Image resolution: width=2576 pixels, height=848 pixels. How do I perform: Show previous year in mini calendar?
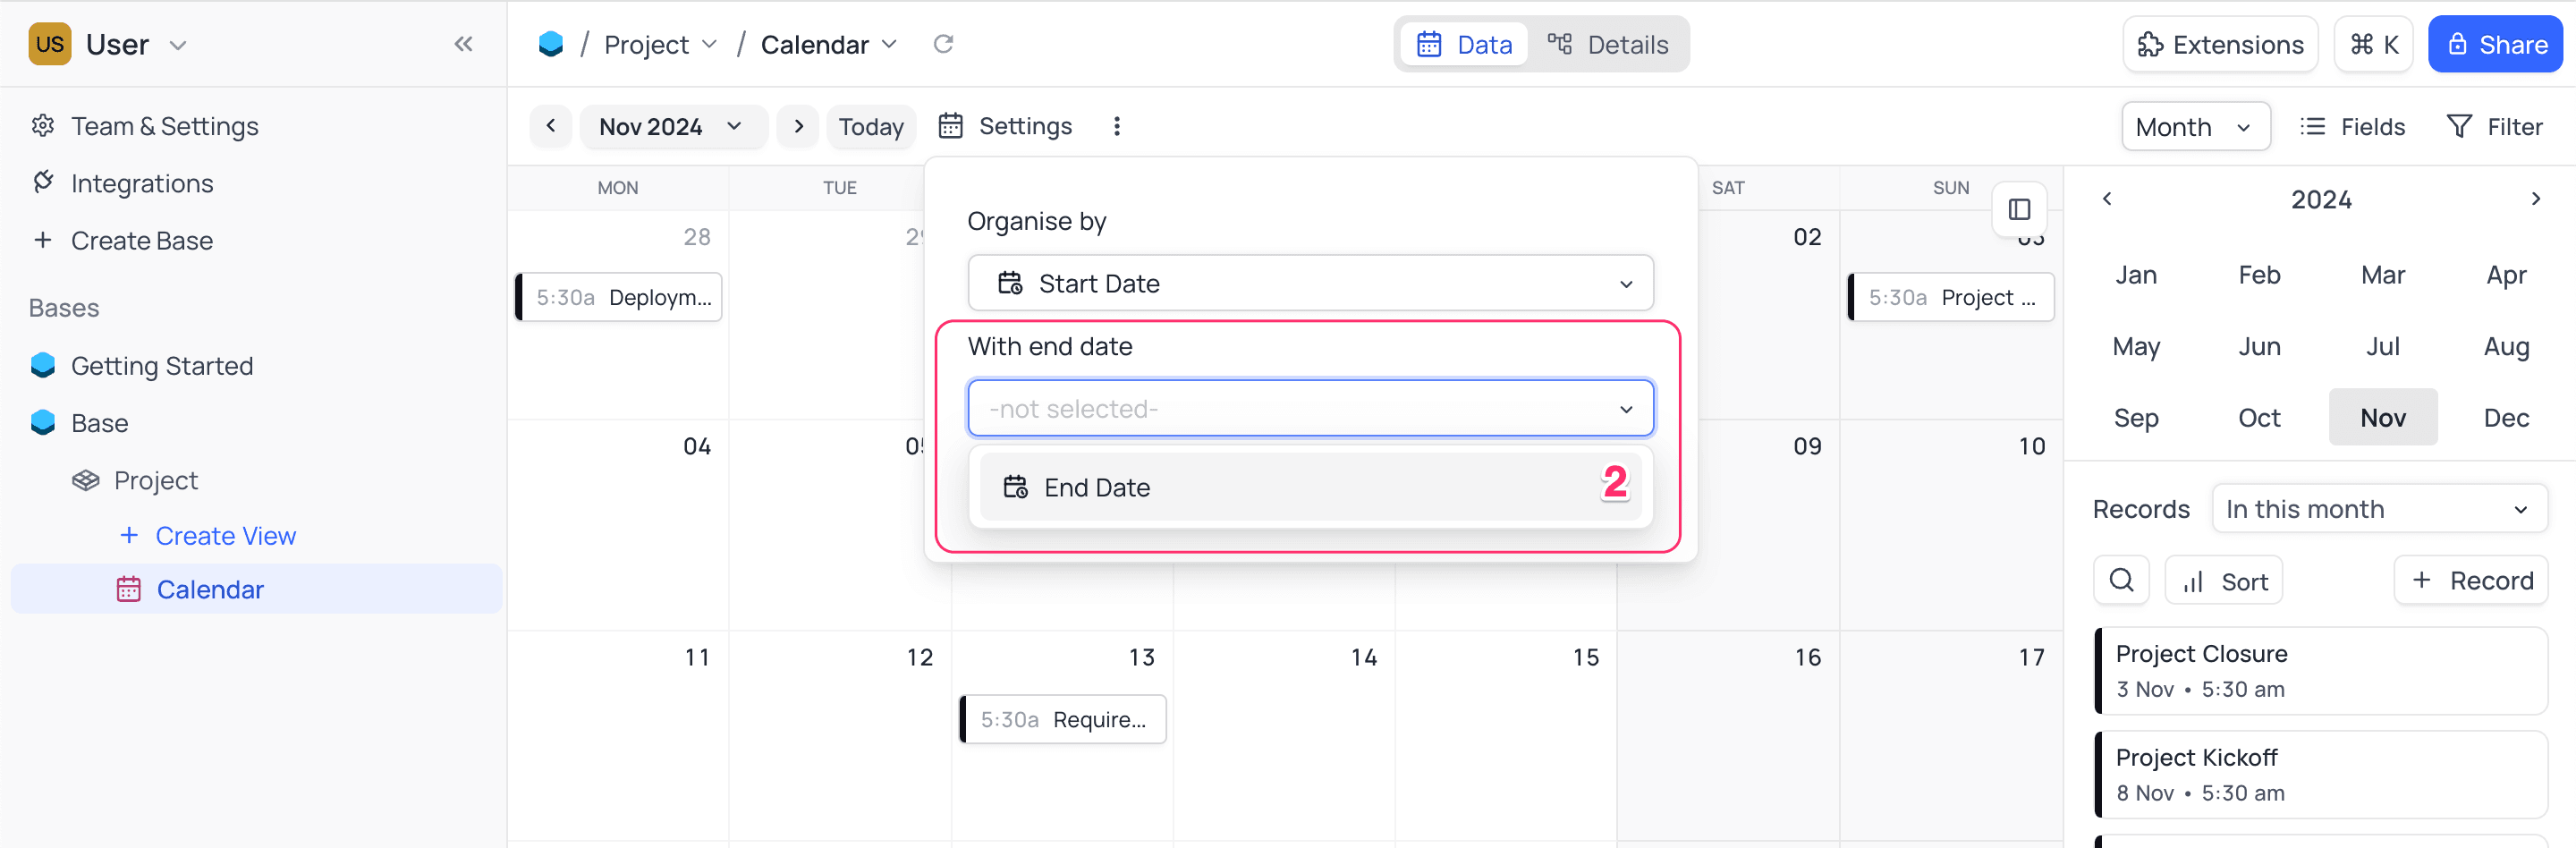2107,199
